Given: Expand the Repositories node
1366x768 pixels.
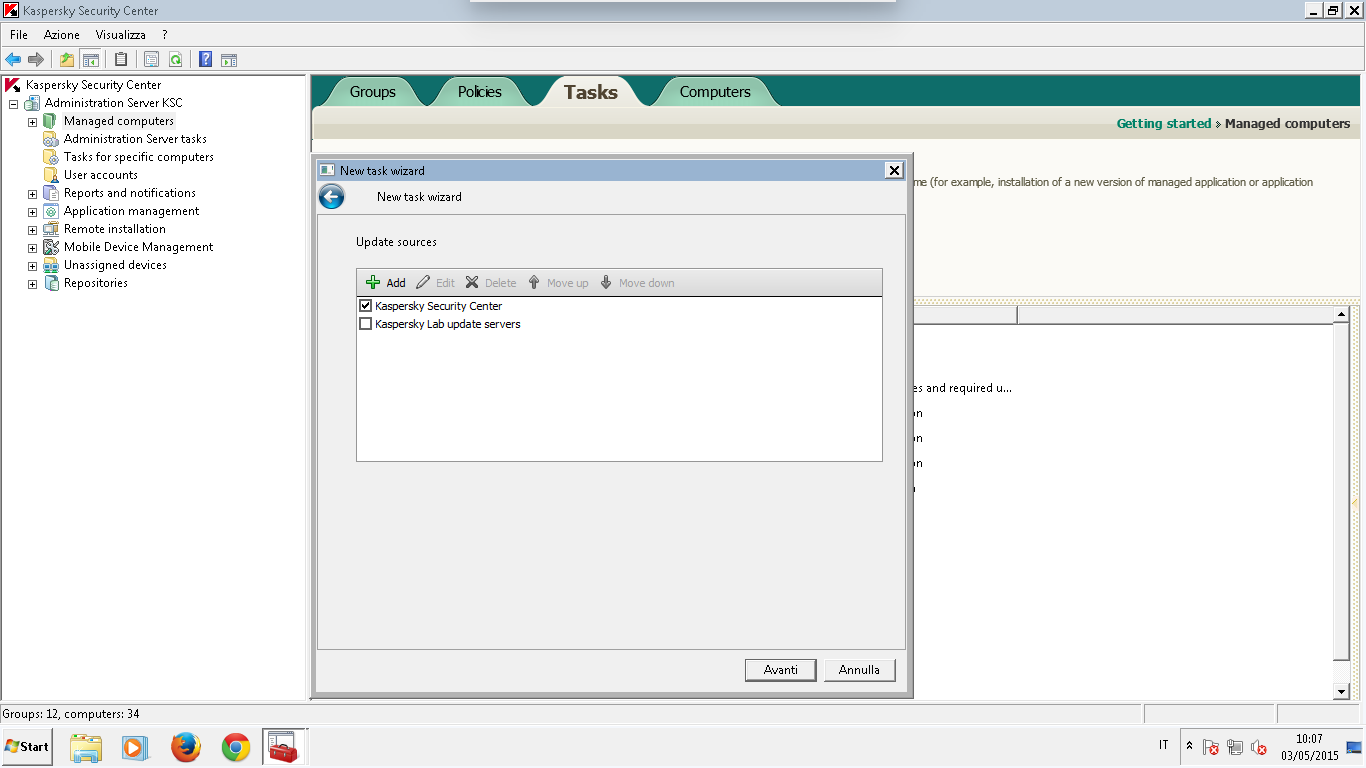Looking at the screenshot, I should 32,284.
